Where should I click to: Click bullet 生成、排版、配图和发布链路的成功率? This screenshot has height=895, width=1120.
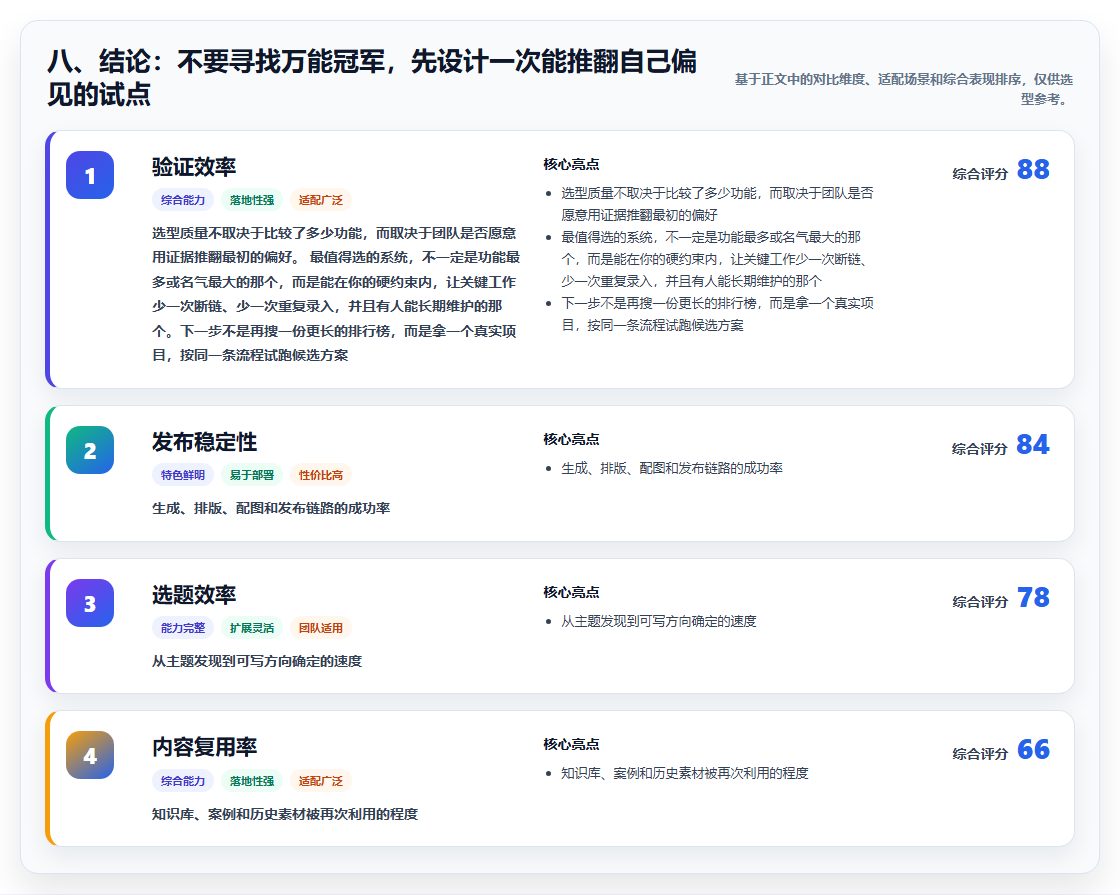(x=672, y=469)
